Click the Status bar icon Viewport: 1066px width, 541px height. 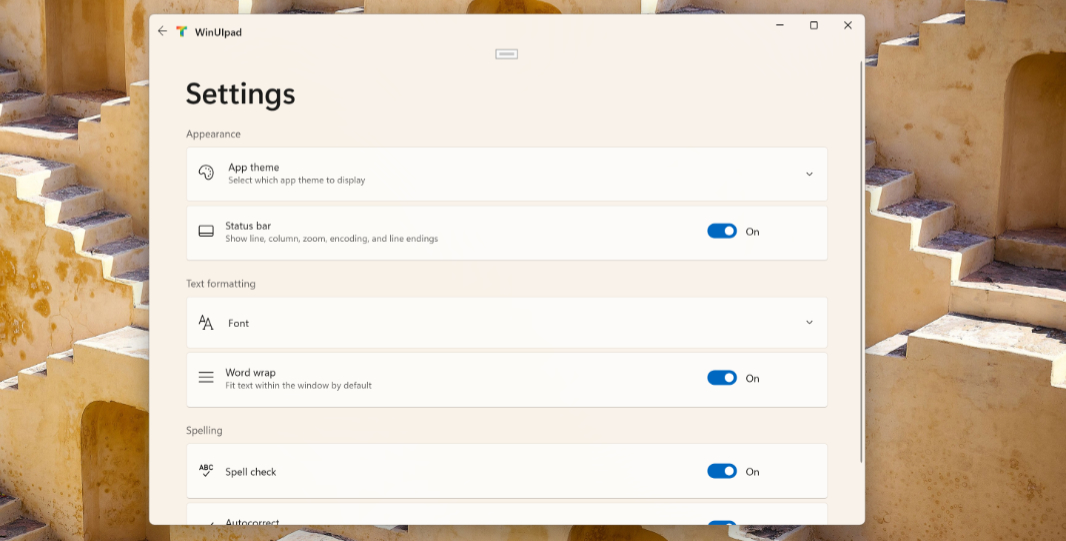tap(206, 231)
